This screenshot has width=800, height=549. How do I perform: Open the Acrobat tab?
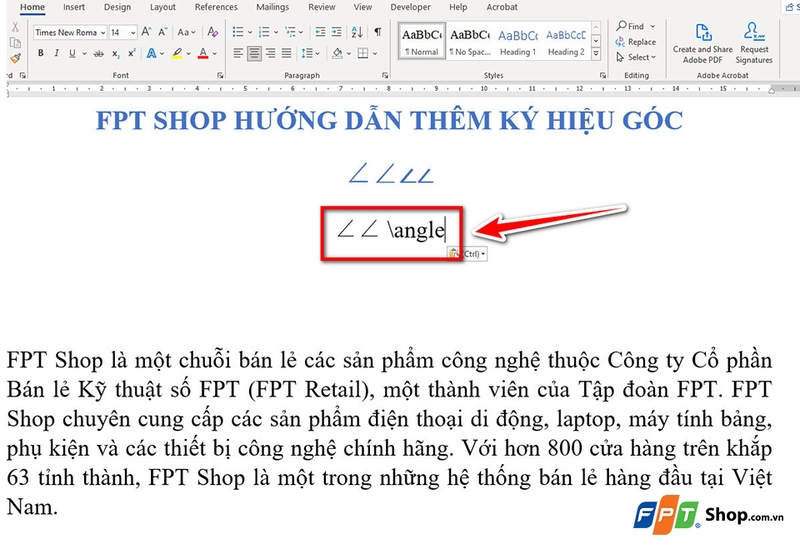[502, 7]
